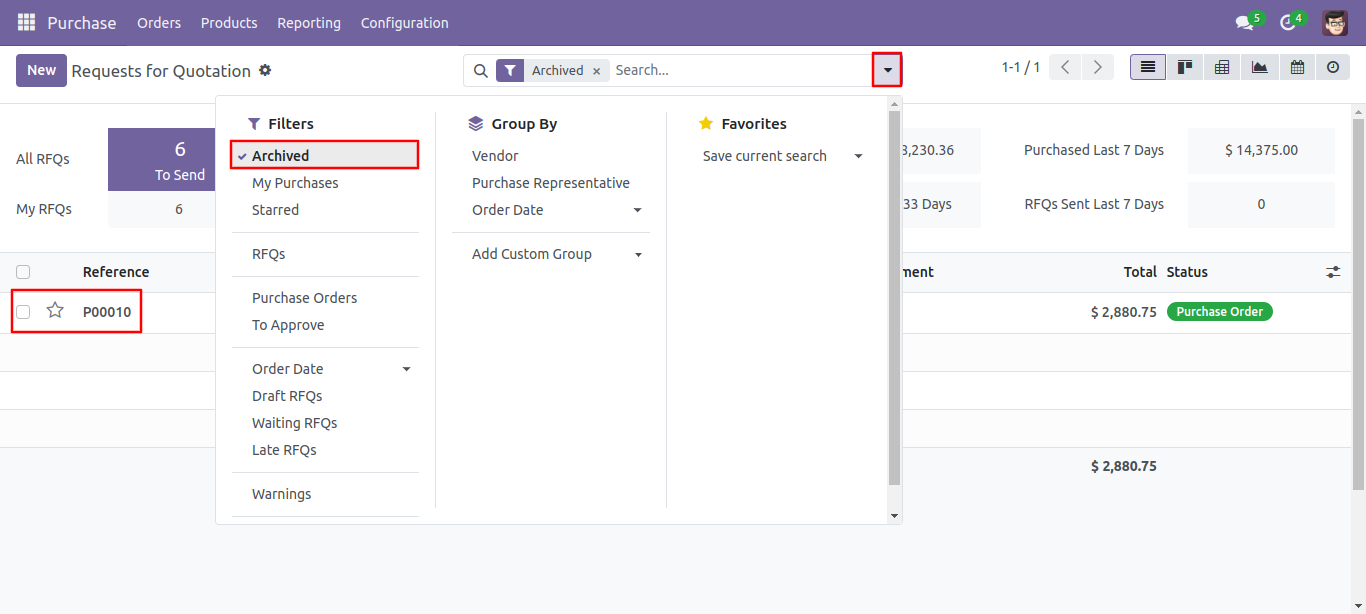The height and width of the screenshot is (614, 1366).
Task: Open the Products menu
Action: (x=229, y=22)
